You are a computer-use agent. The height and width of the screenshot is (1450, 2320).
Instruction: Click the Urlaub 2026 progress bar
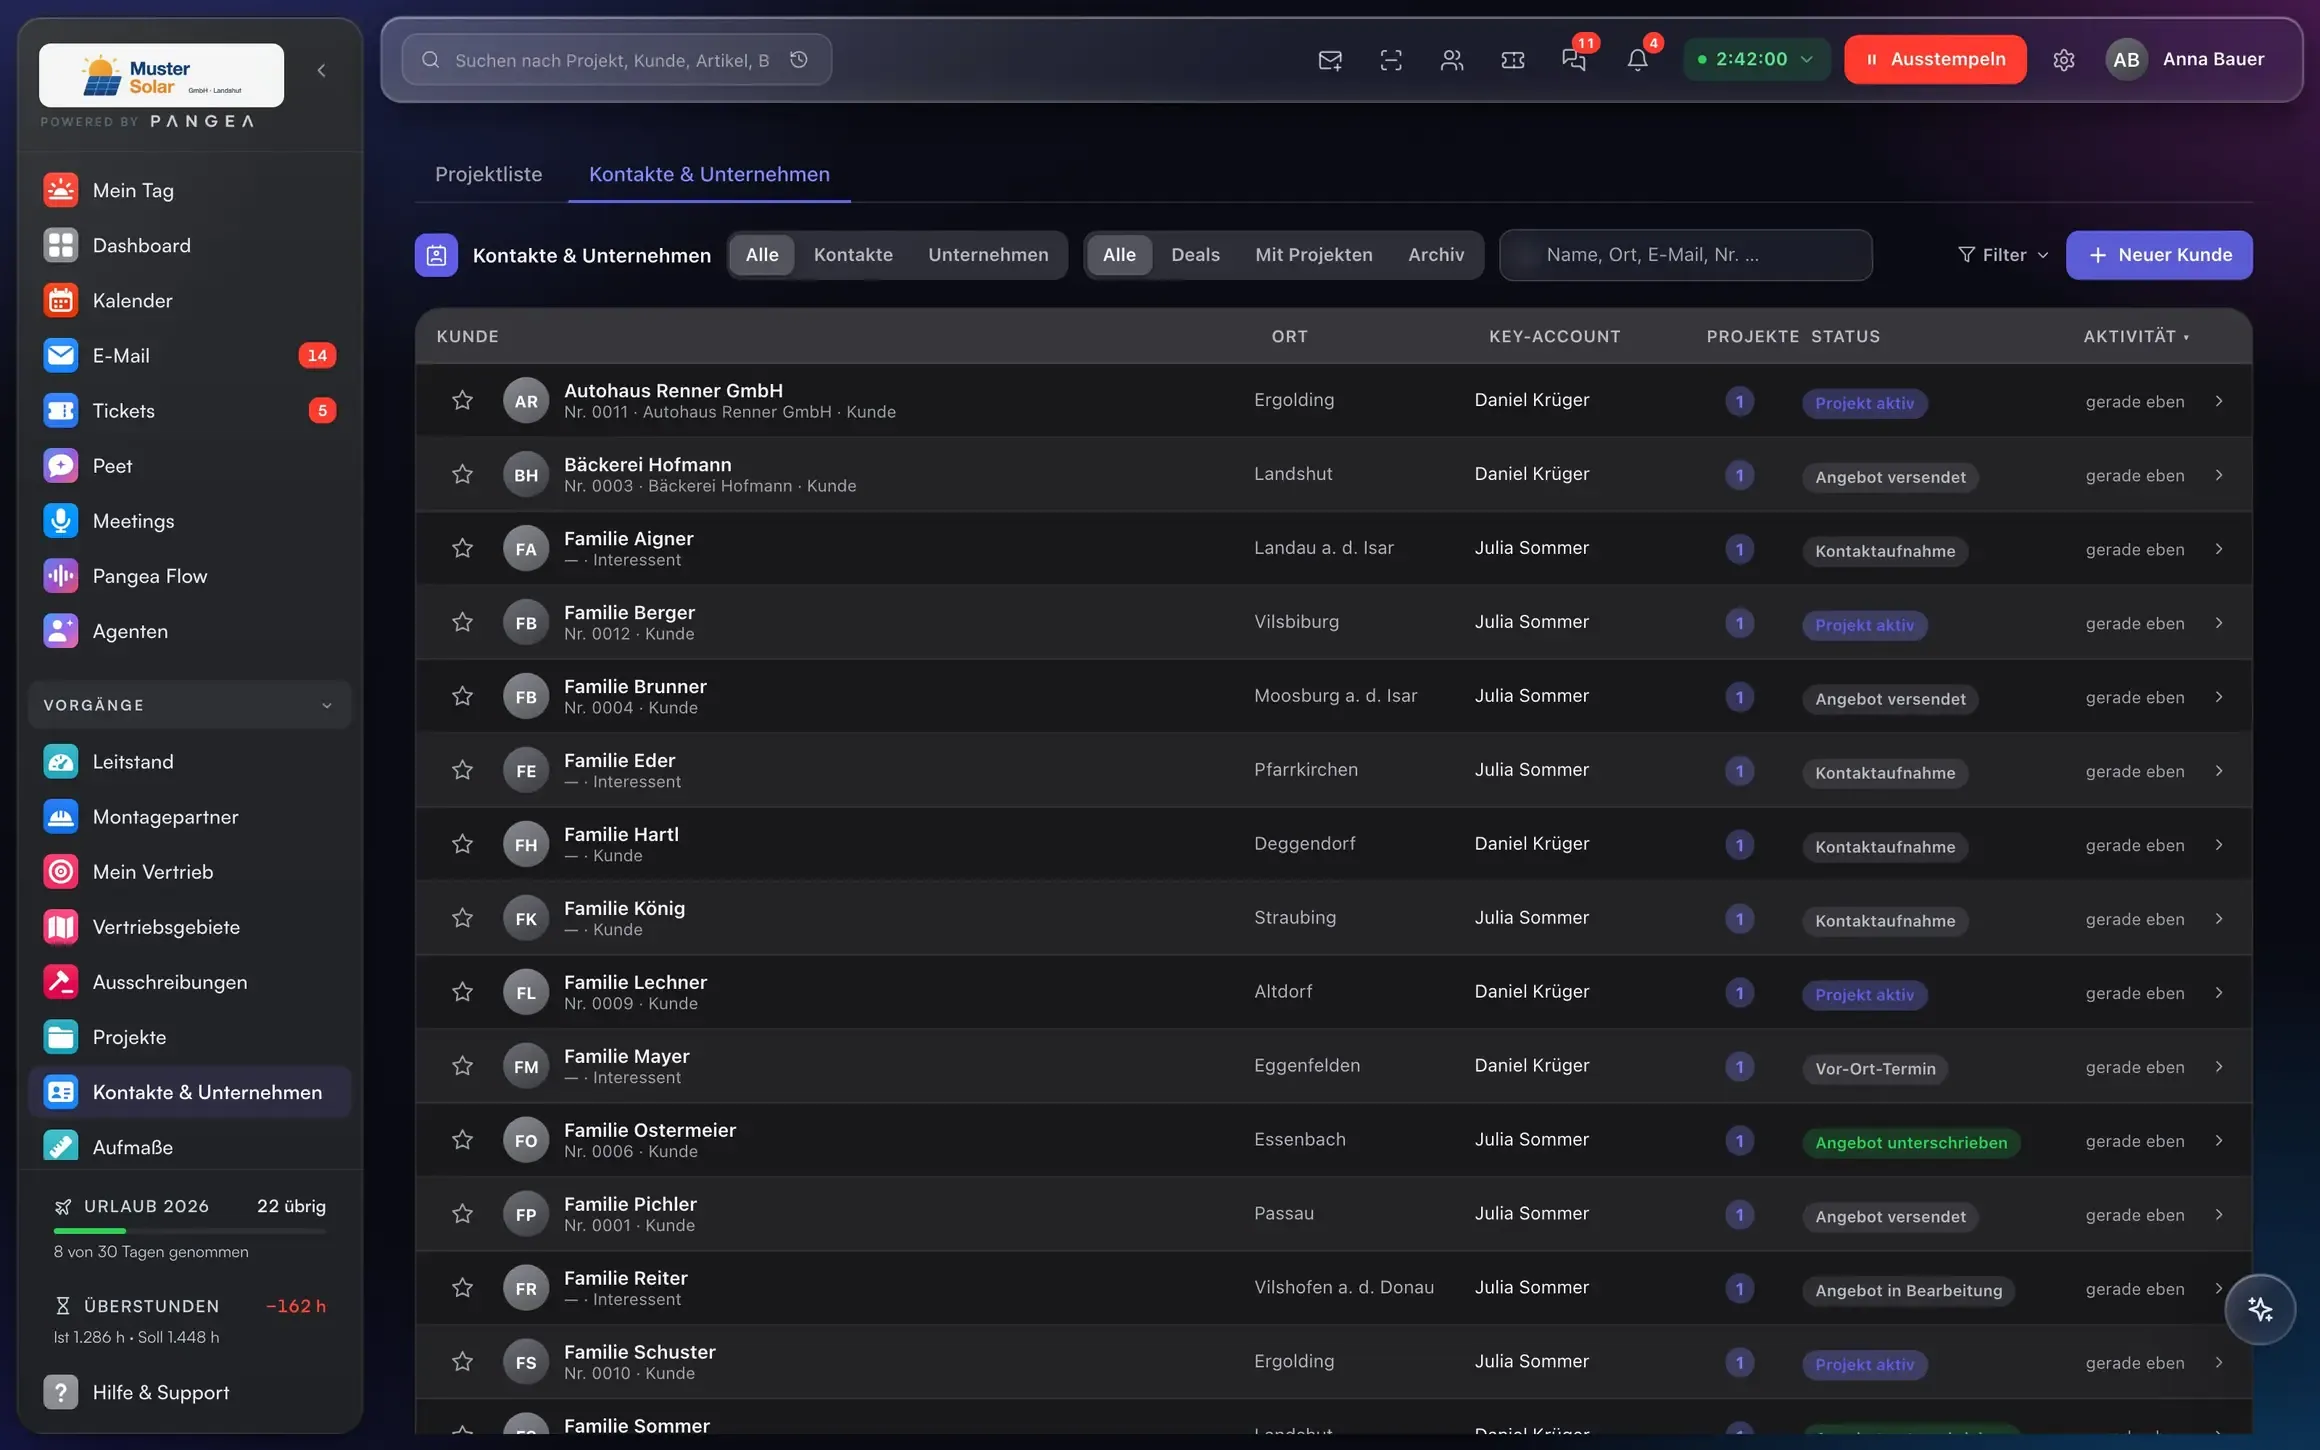pyautogui.click(x=190, y=1230)
